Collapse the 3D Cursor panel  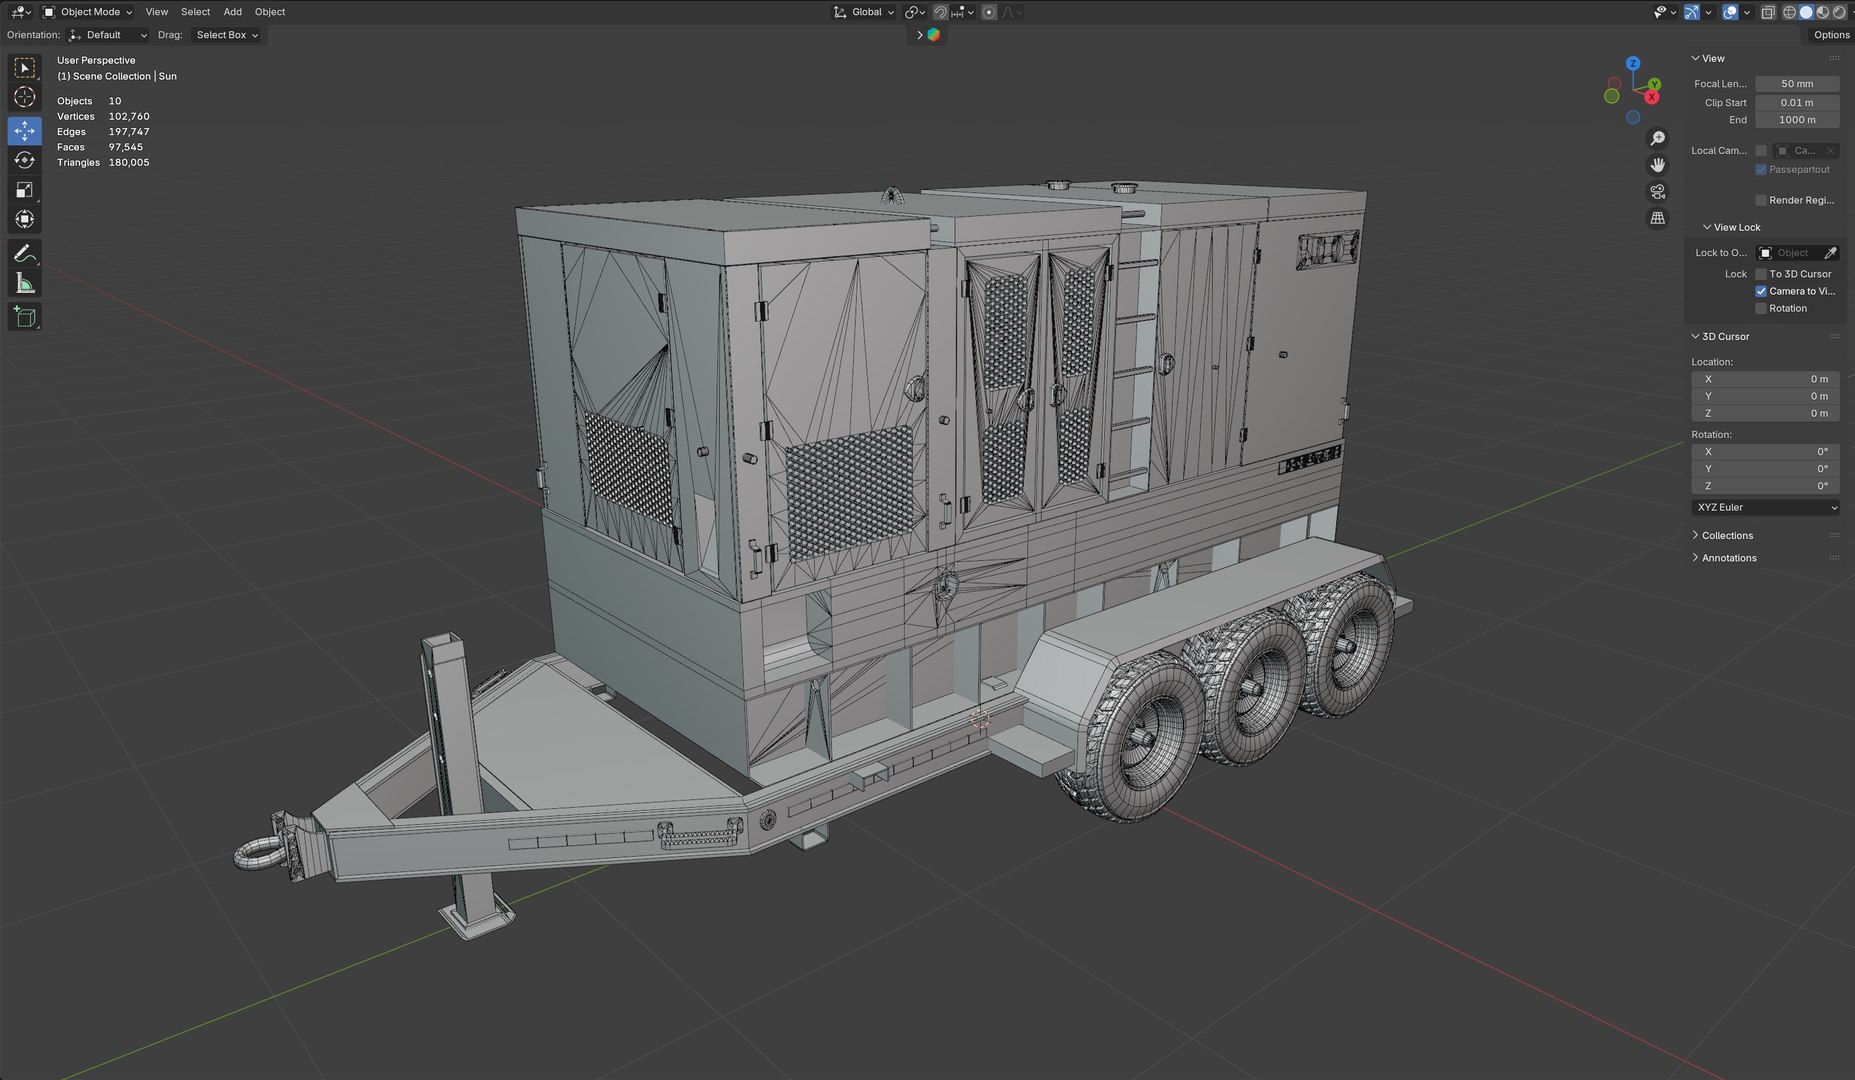pos(1725,337)
